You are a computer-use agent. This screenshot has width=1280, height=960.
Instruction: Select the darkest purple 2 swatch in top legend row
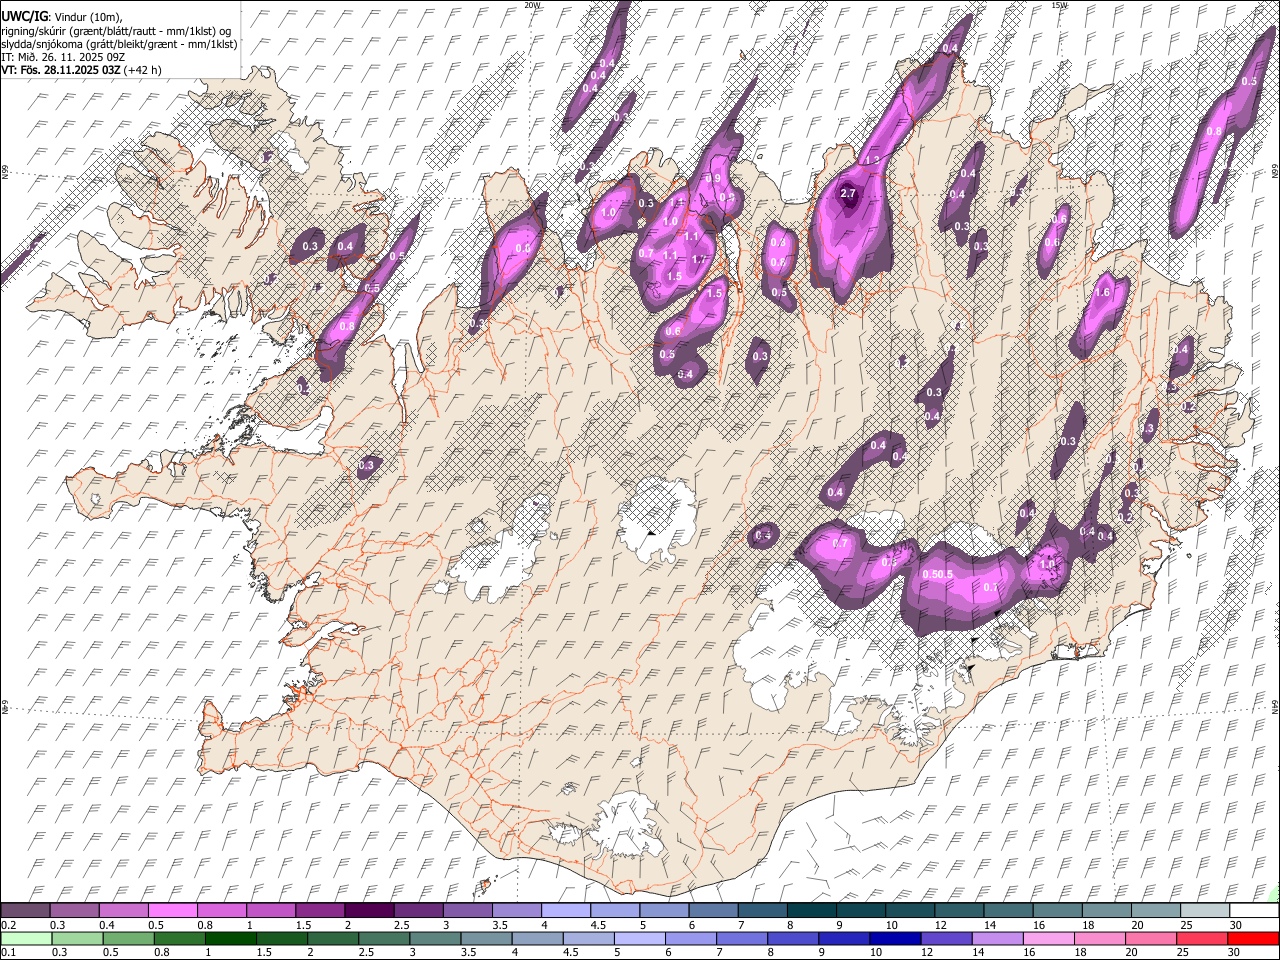coord(369,911)
